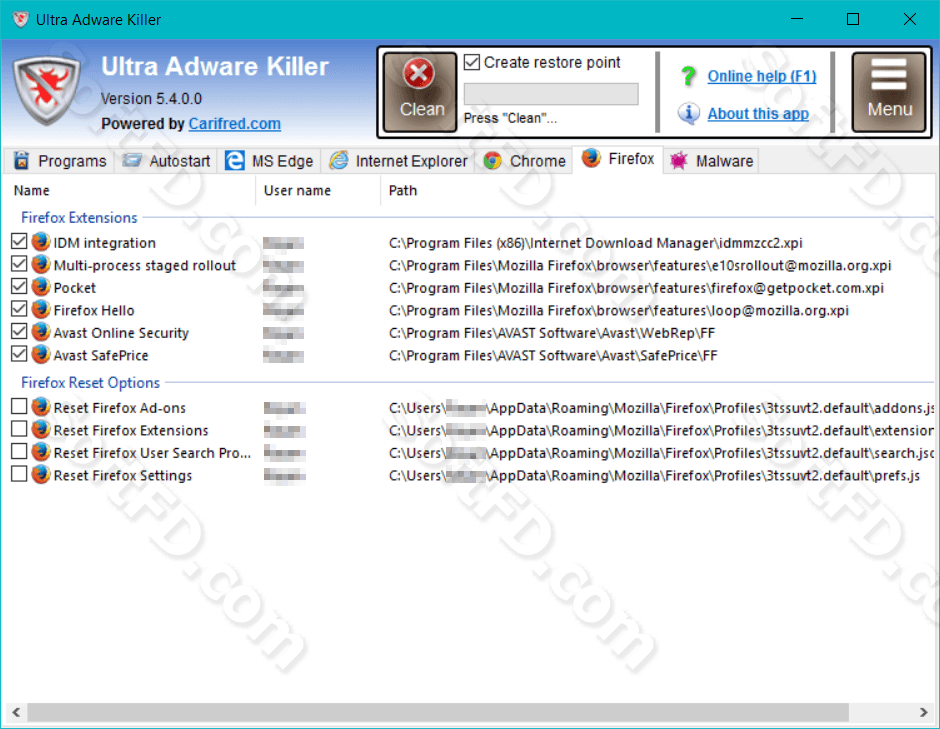Image resolution: width=940 pixels, height=729 pixels.
Task: Click the Firefox icon beside Reset Firefox User Search
Action: coord(41,451)
